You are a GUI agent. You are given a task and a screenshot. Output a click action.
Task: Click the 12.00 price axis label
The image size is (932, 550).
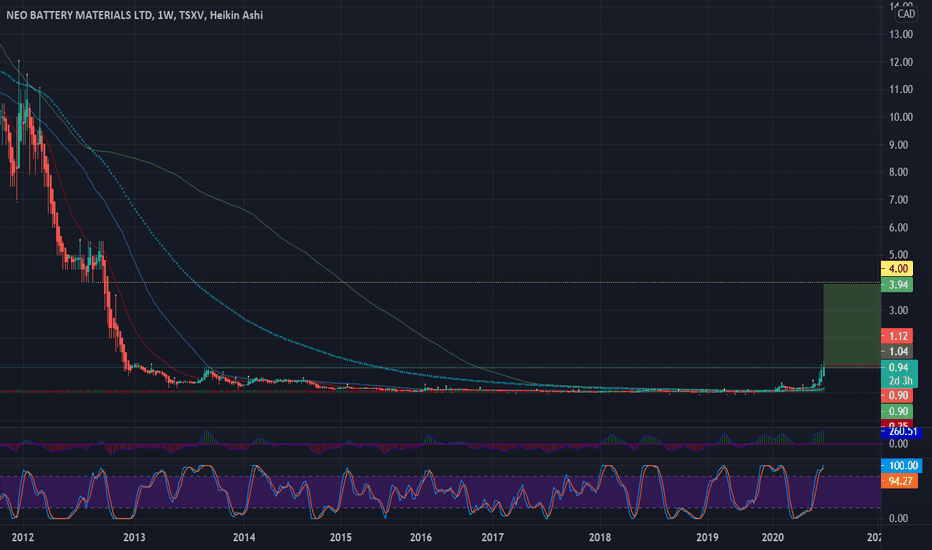(901, 62)
